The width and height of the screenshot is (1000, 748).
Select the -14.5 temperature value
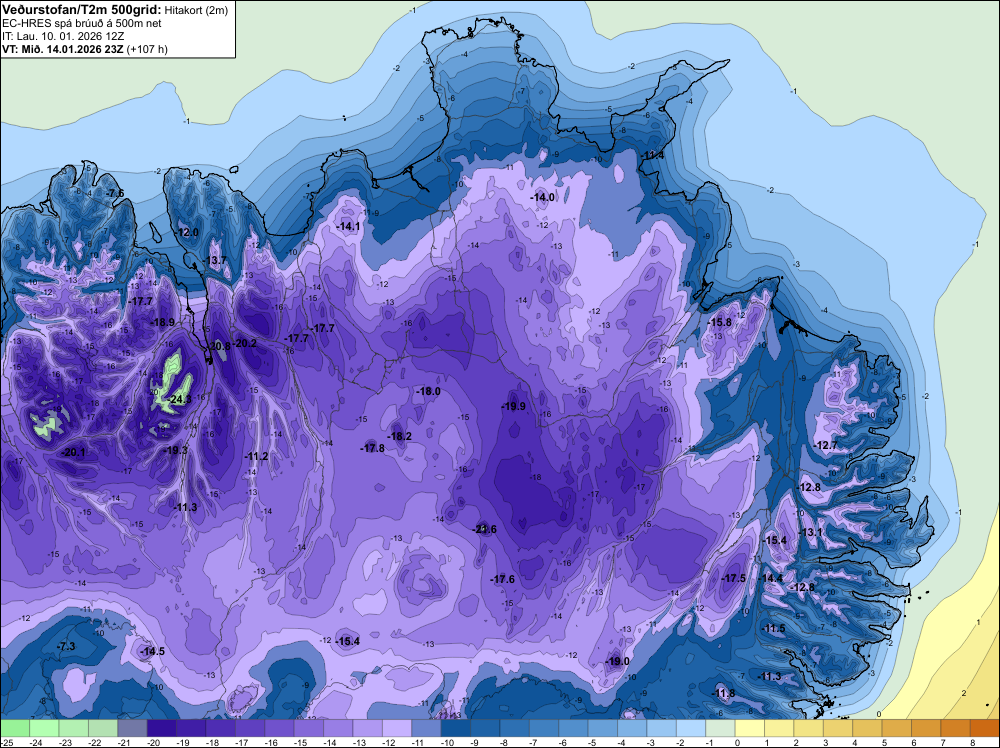[152, 651]
